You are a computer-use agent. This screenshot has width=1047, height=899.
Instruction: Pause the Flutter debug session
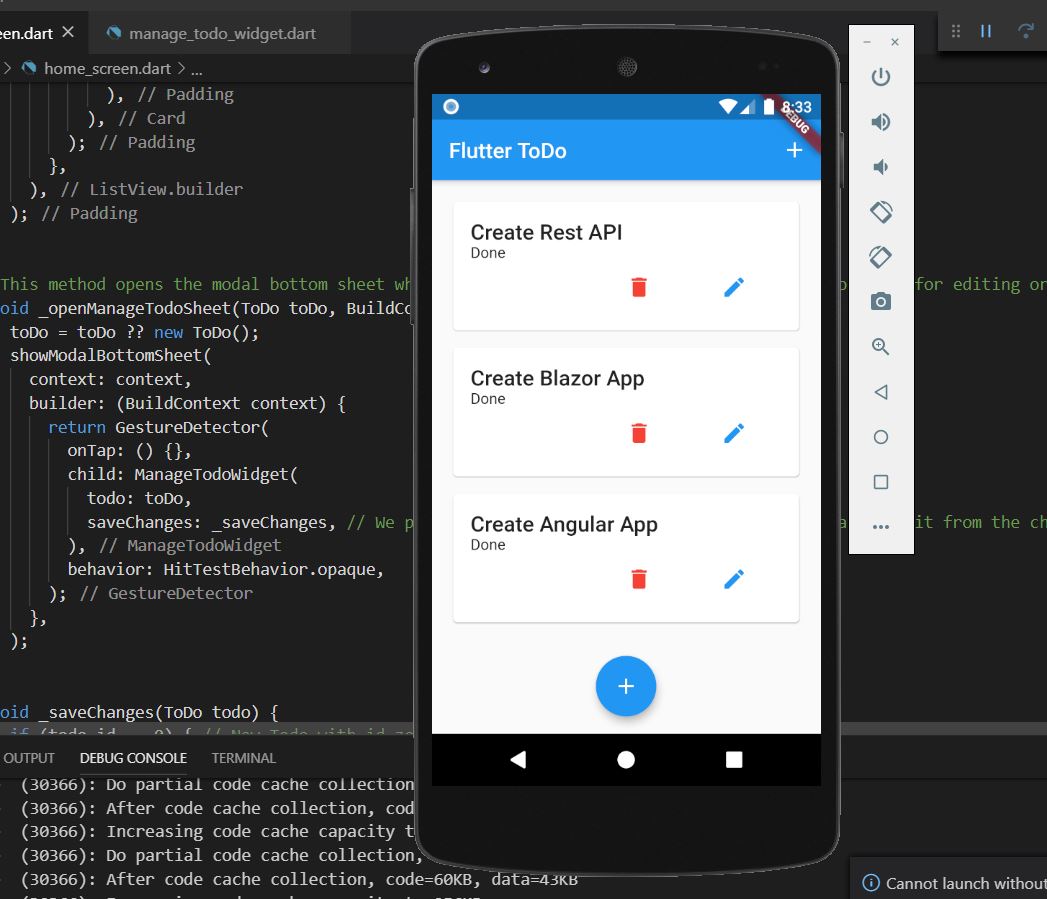[985, 30]
